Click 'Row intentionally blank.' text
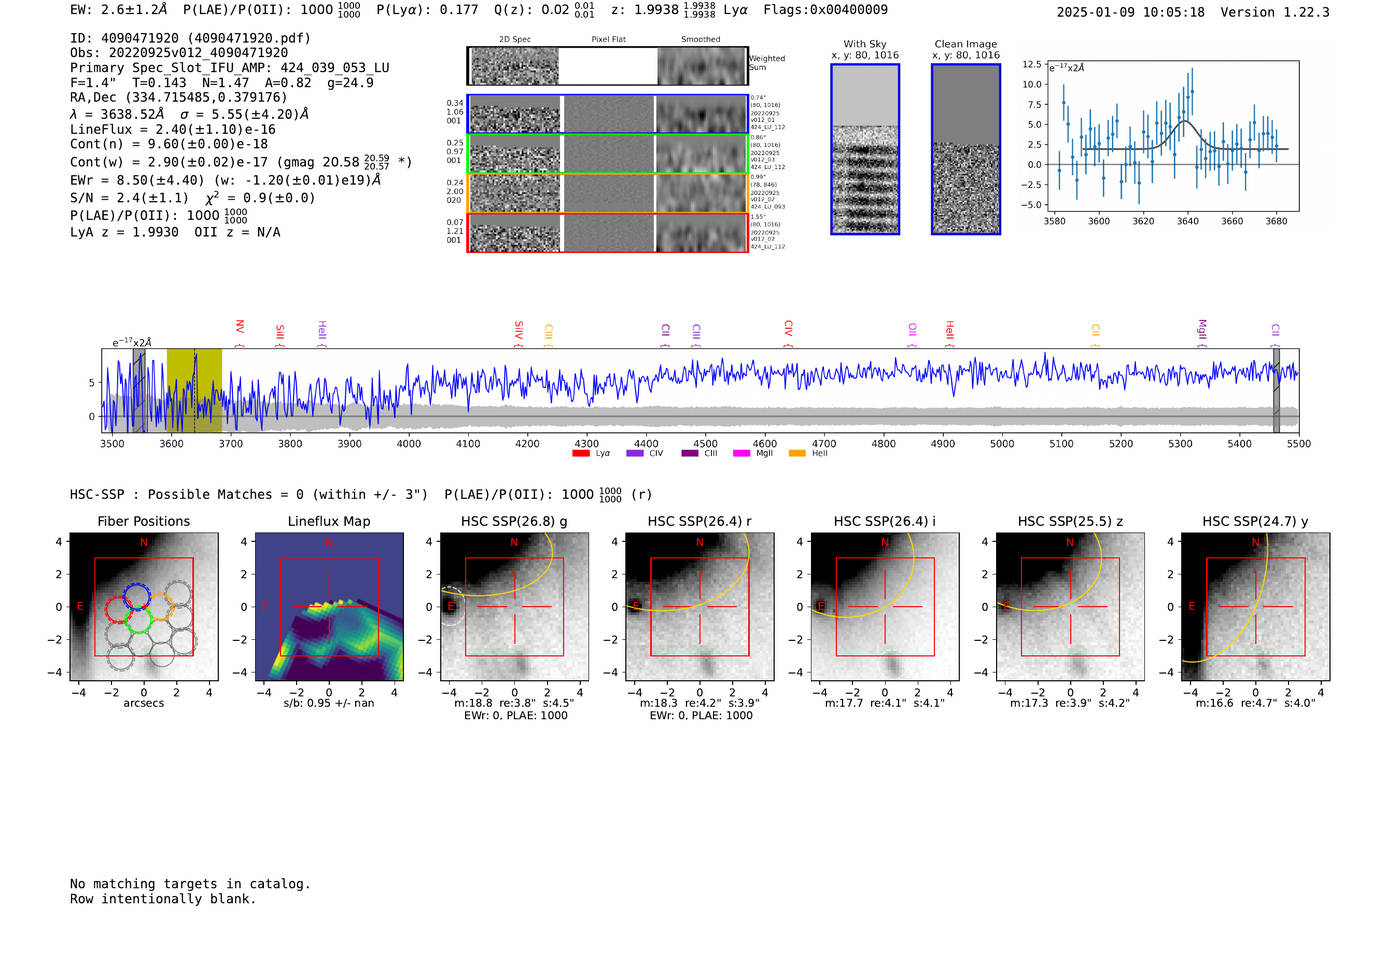Image resolution: width=1400 pixels, height=953 pixels. (163, 899)
